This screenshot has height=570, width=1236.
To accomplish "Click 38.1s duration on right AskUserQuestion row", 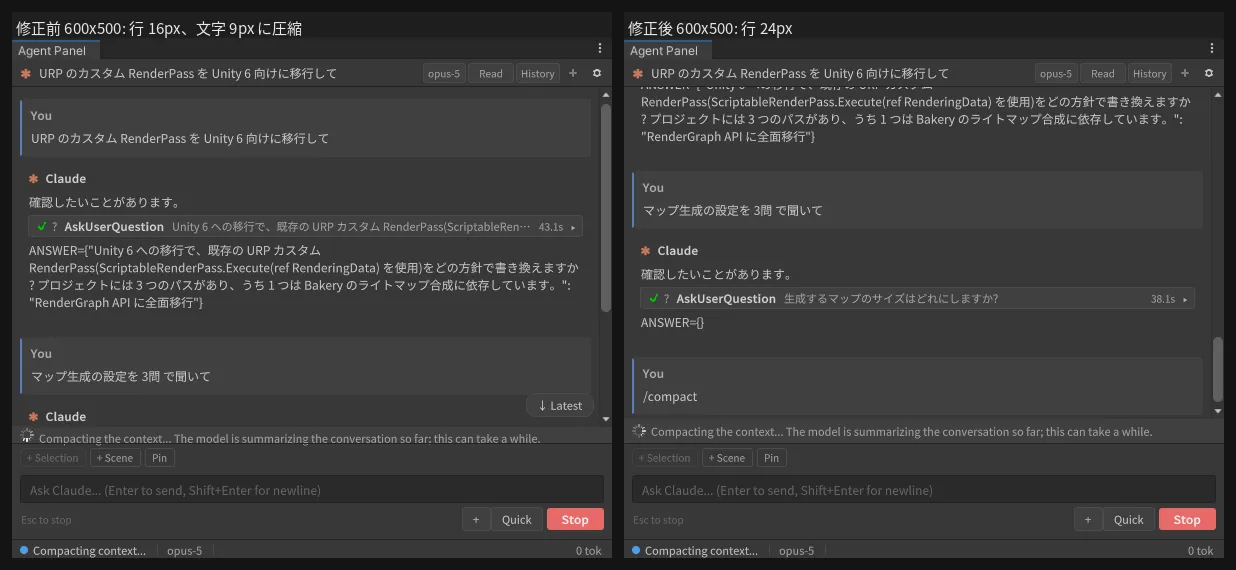I will point(1162,299).
